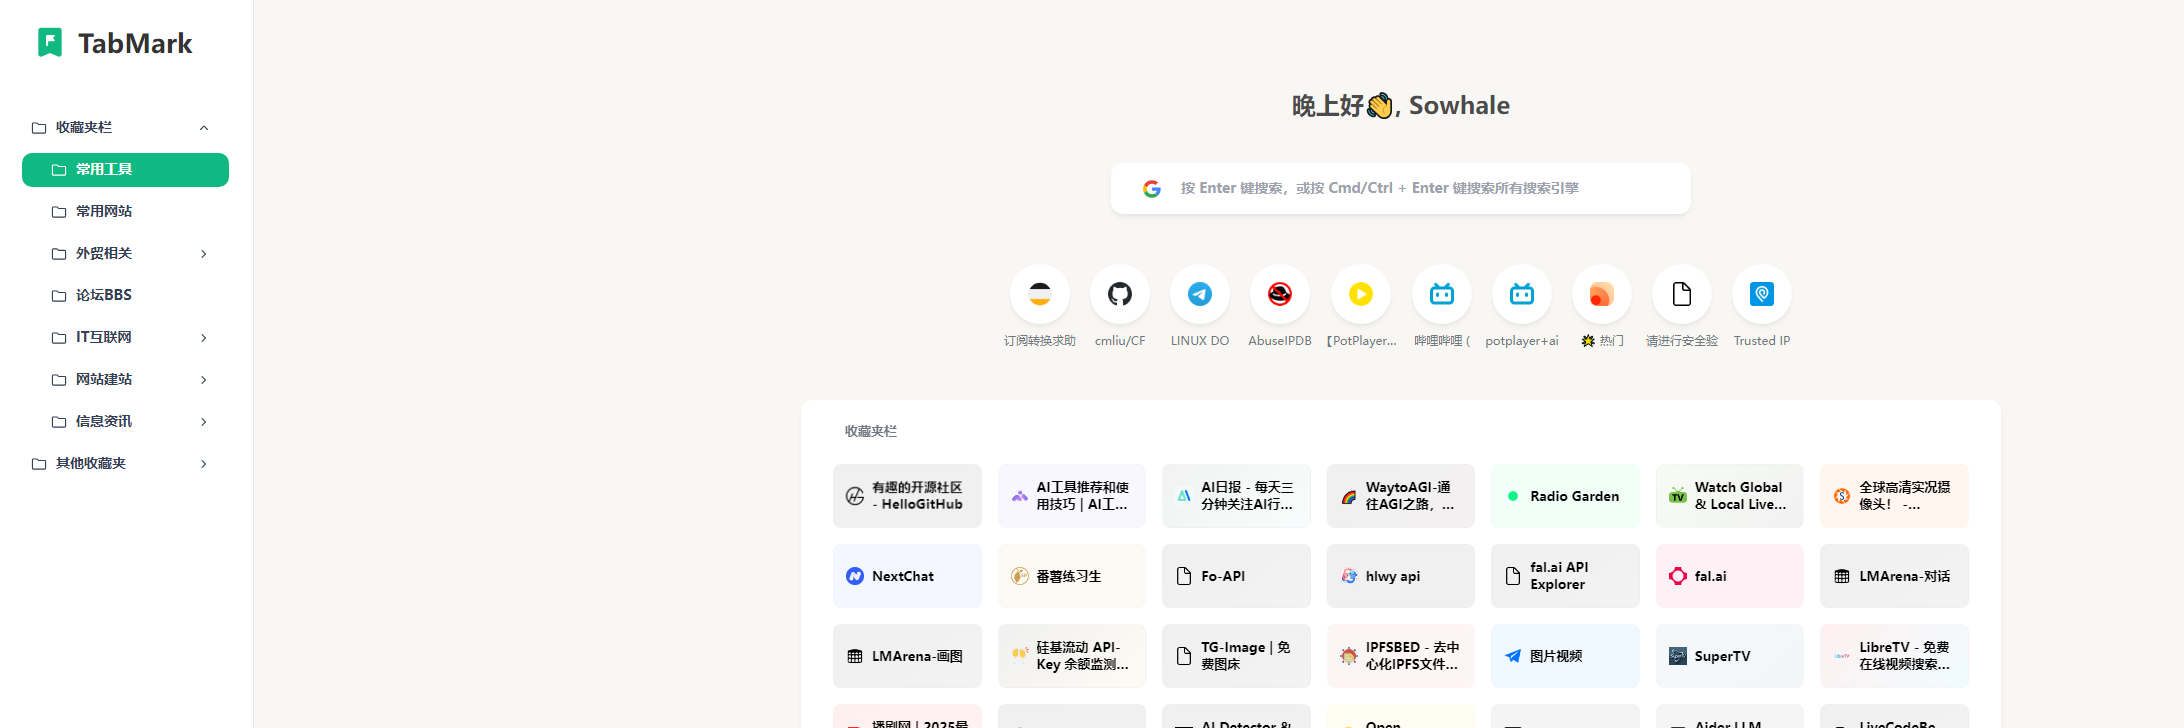Click the HelloGitHub card icon
The width and height of the screenshot is (2184, 728).
coord(855,496)
